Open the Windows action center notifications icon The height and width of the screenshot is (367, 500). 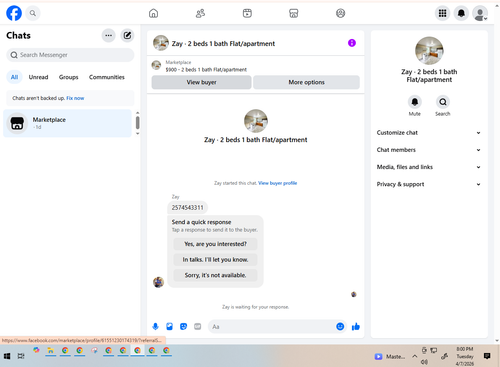(487, 356)
